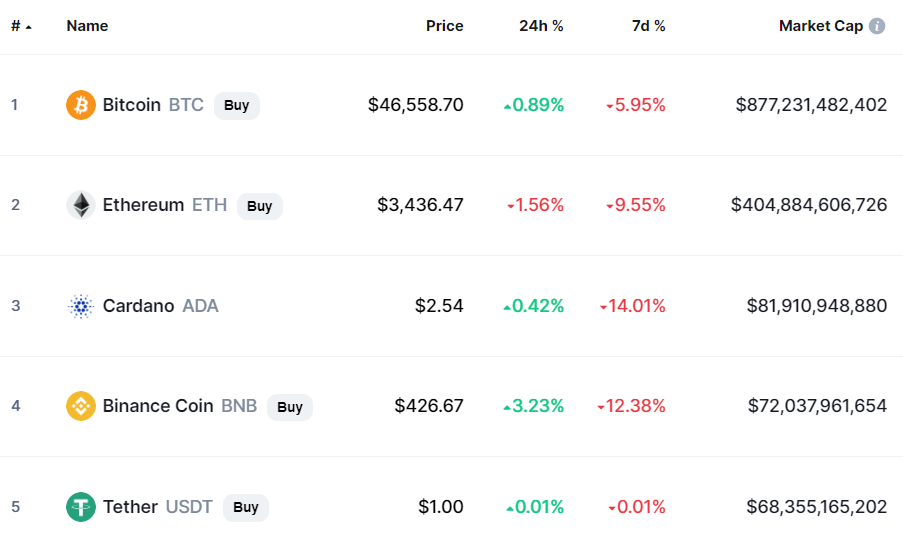Sort by the 24h % column
The height and width of the screenshot is (546, 903).
point(541,26)
